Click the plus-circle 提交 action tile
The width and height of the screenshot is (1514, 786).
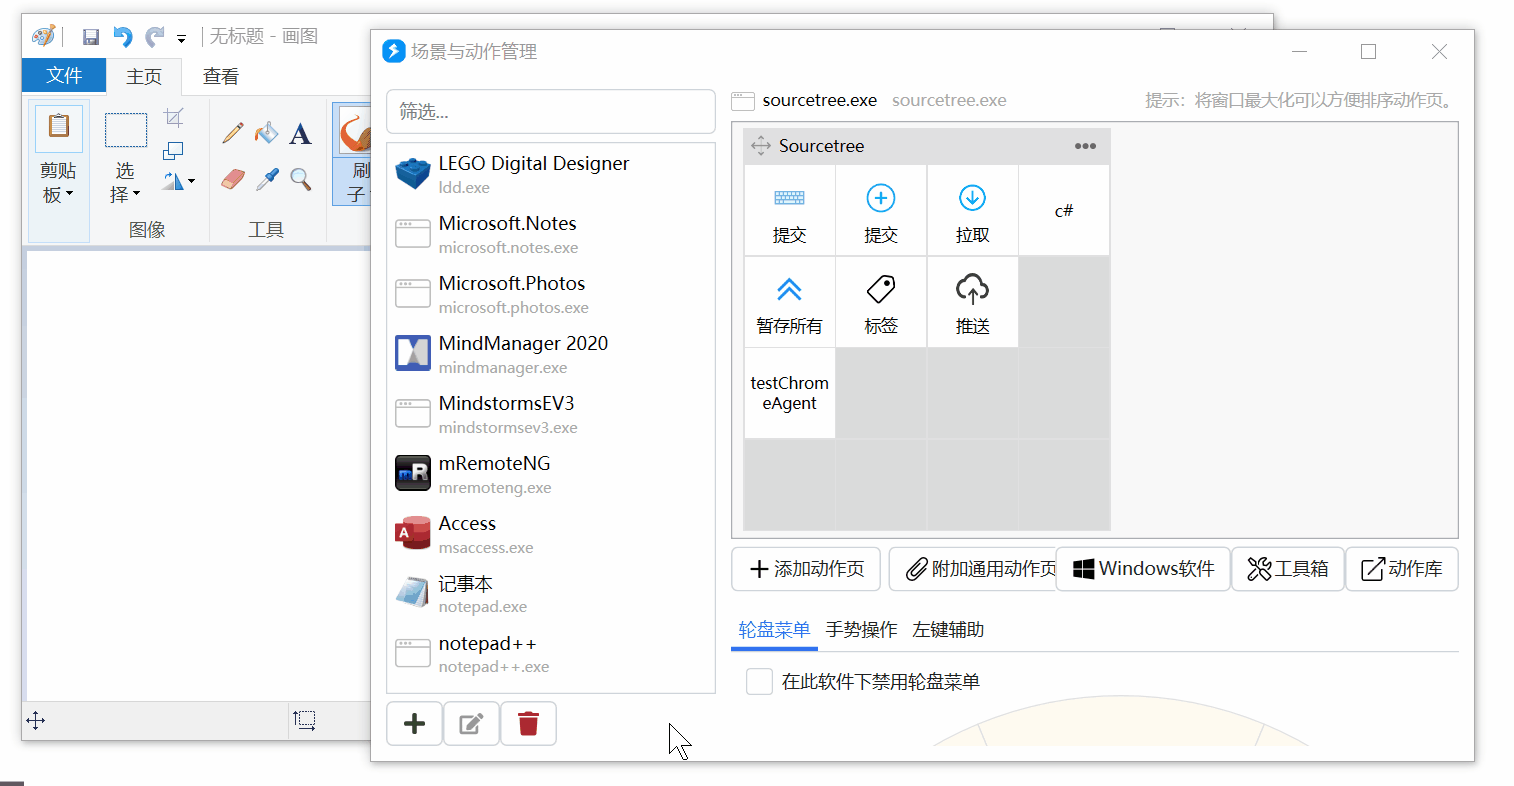coord(881,210)
